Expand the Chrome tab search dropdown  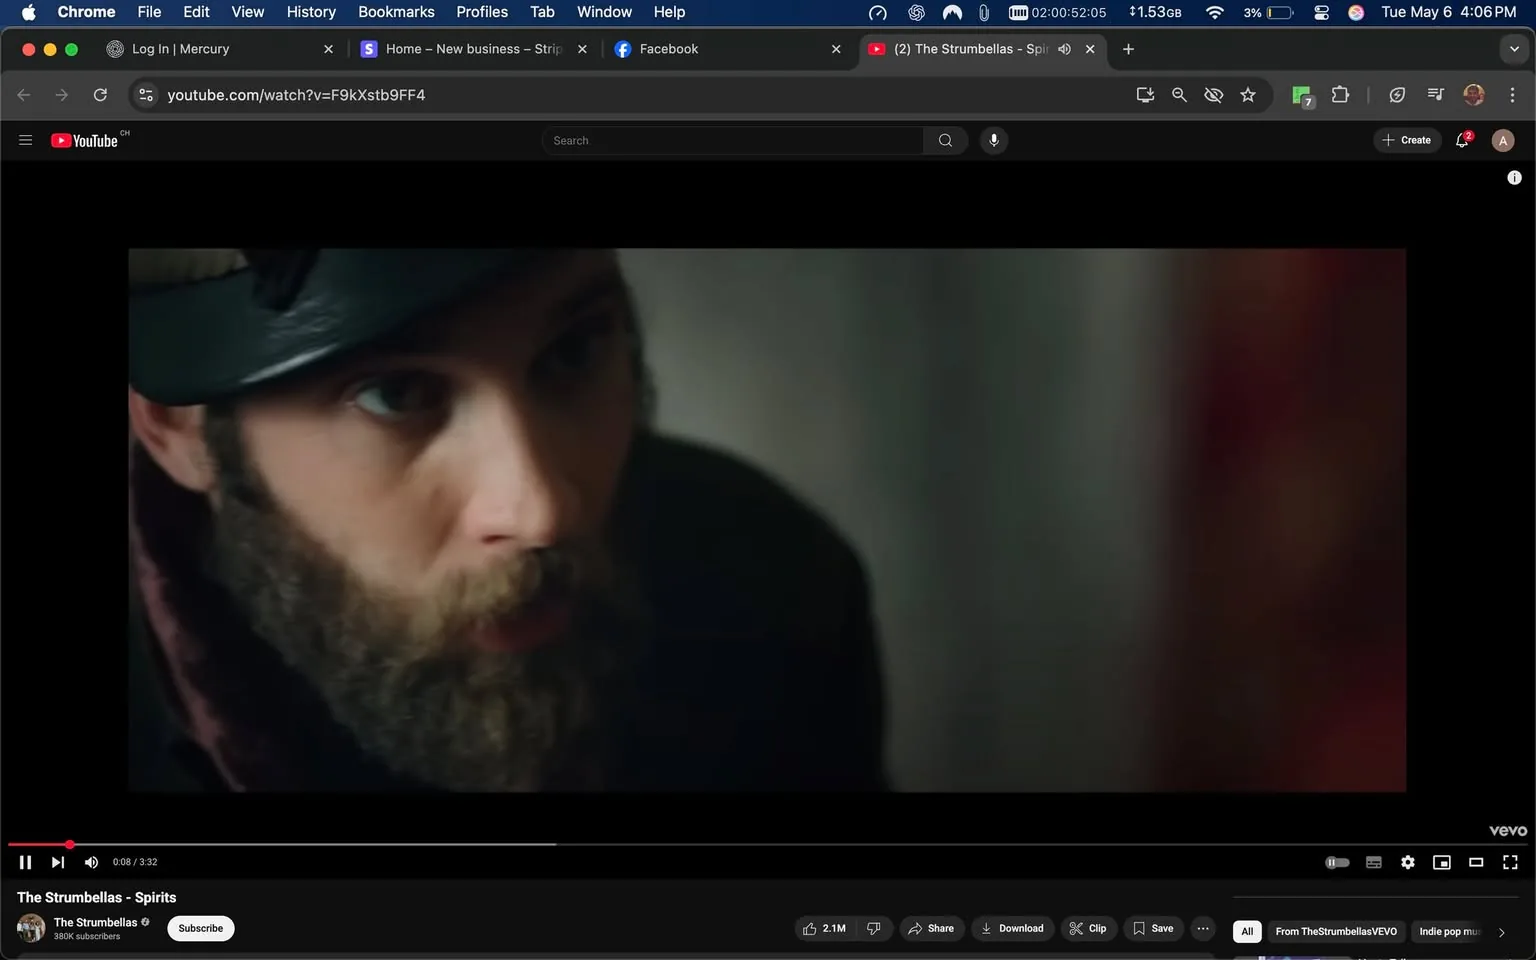(1514, 49)
